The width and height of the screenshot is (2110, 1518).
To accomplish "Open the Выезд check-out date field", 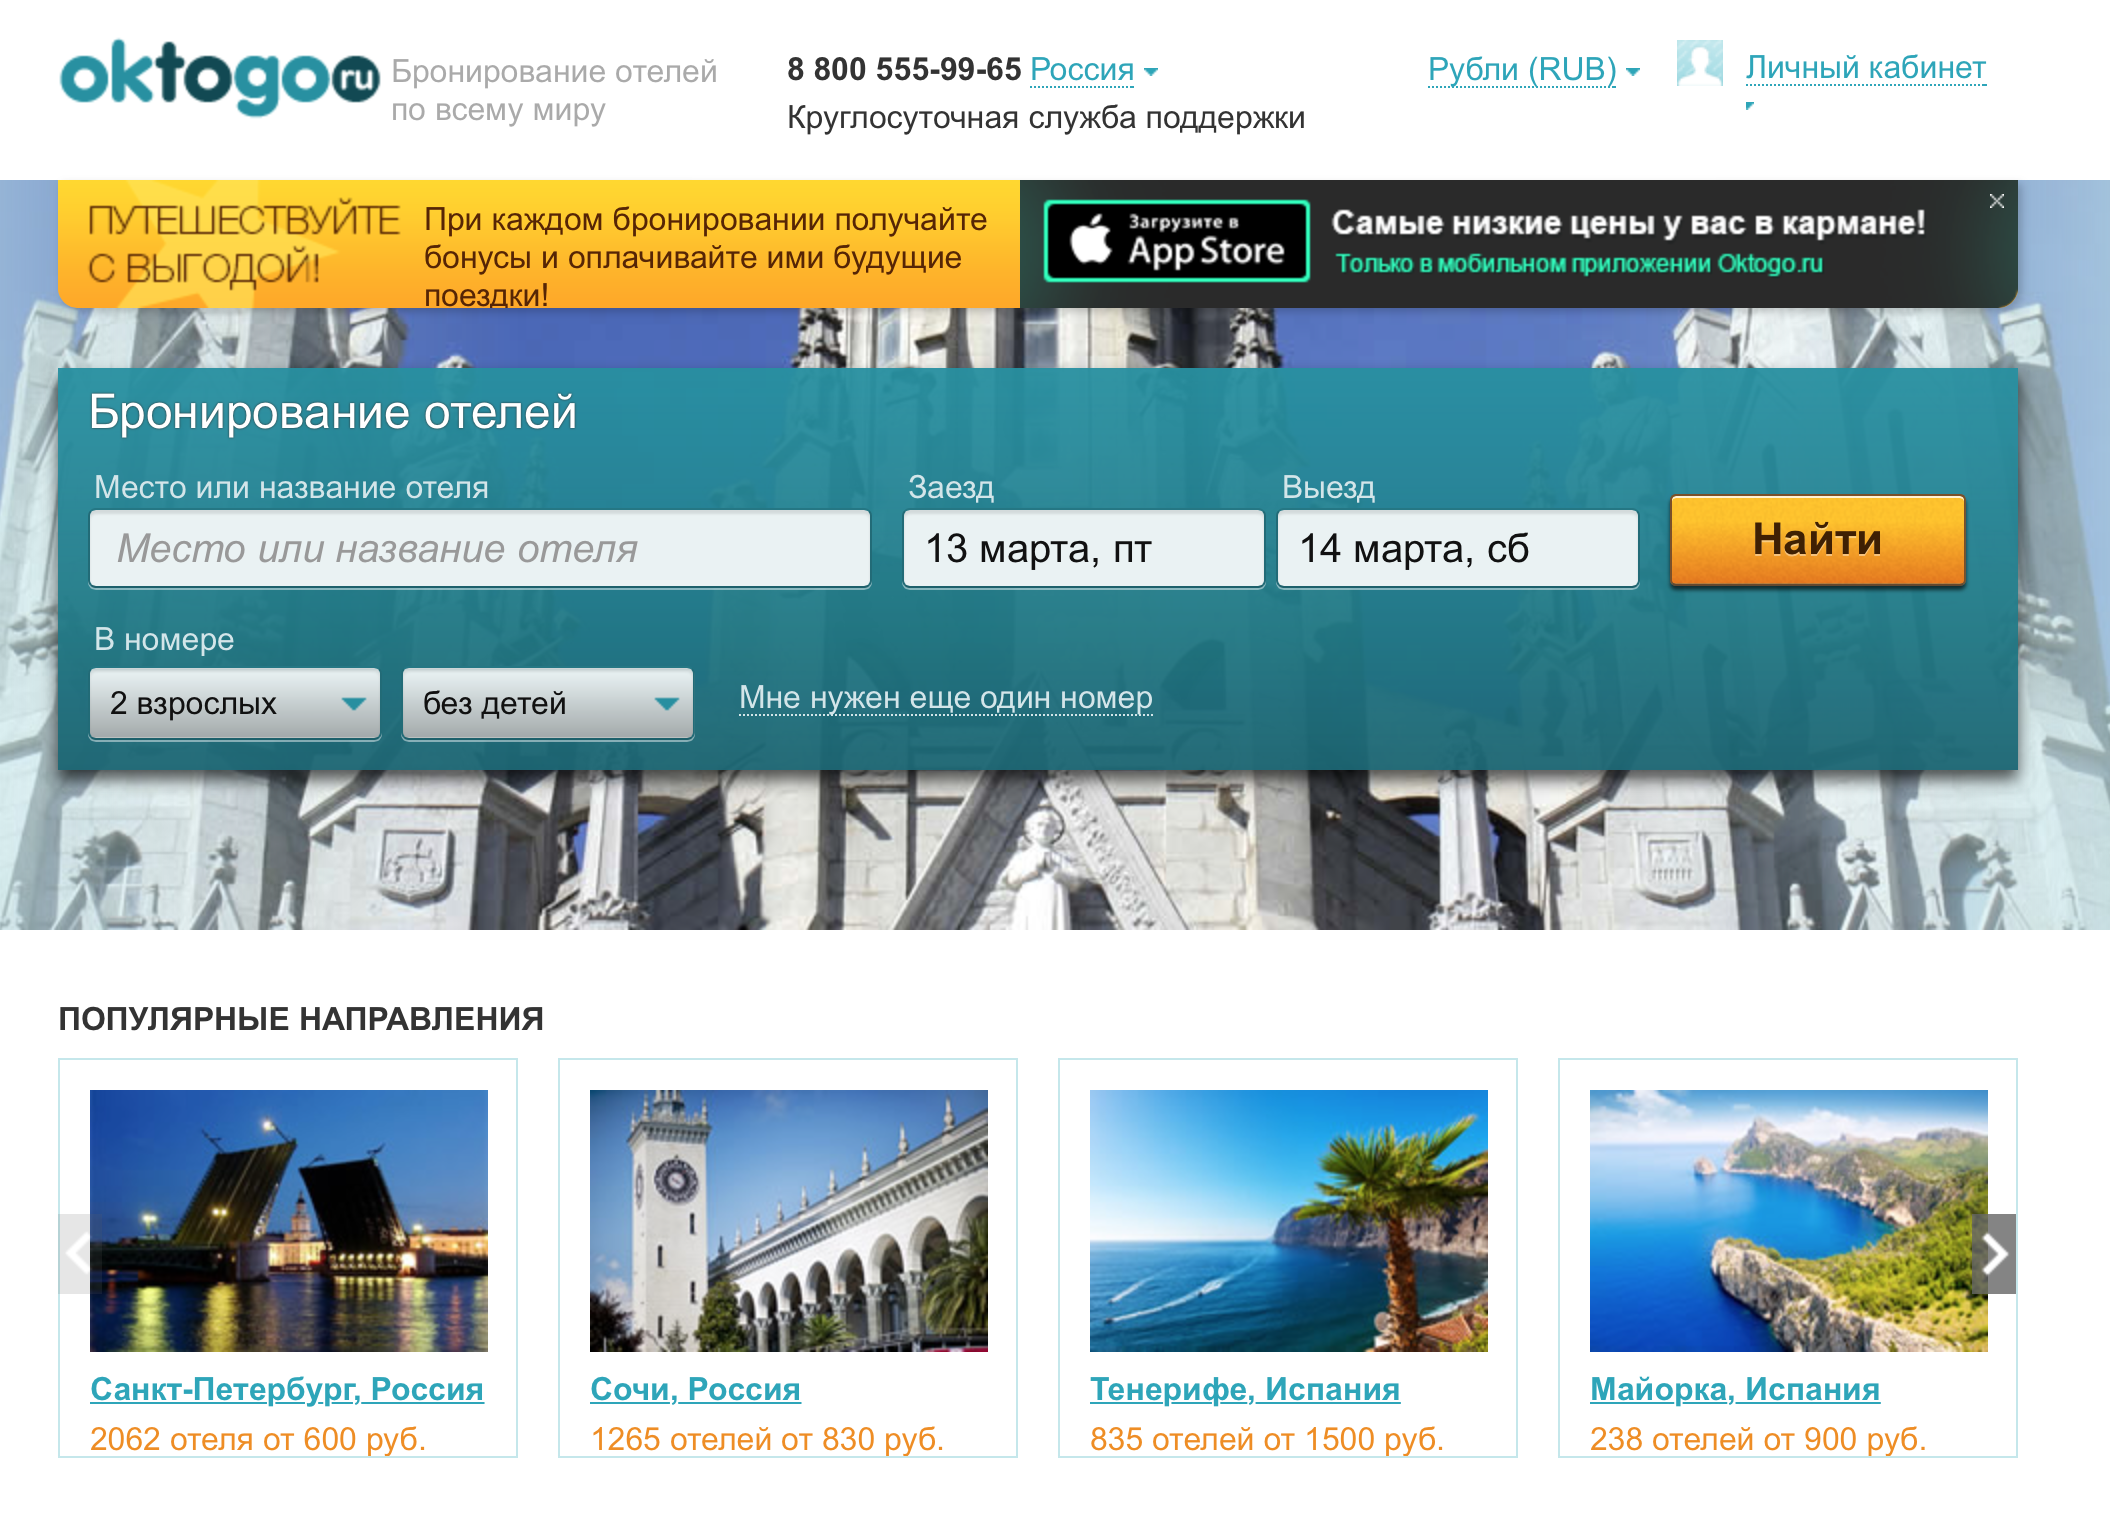I will [x=1456, y=549].
